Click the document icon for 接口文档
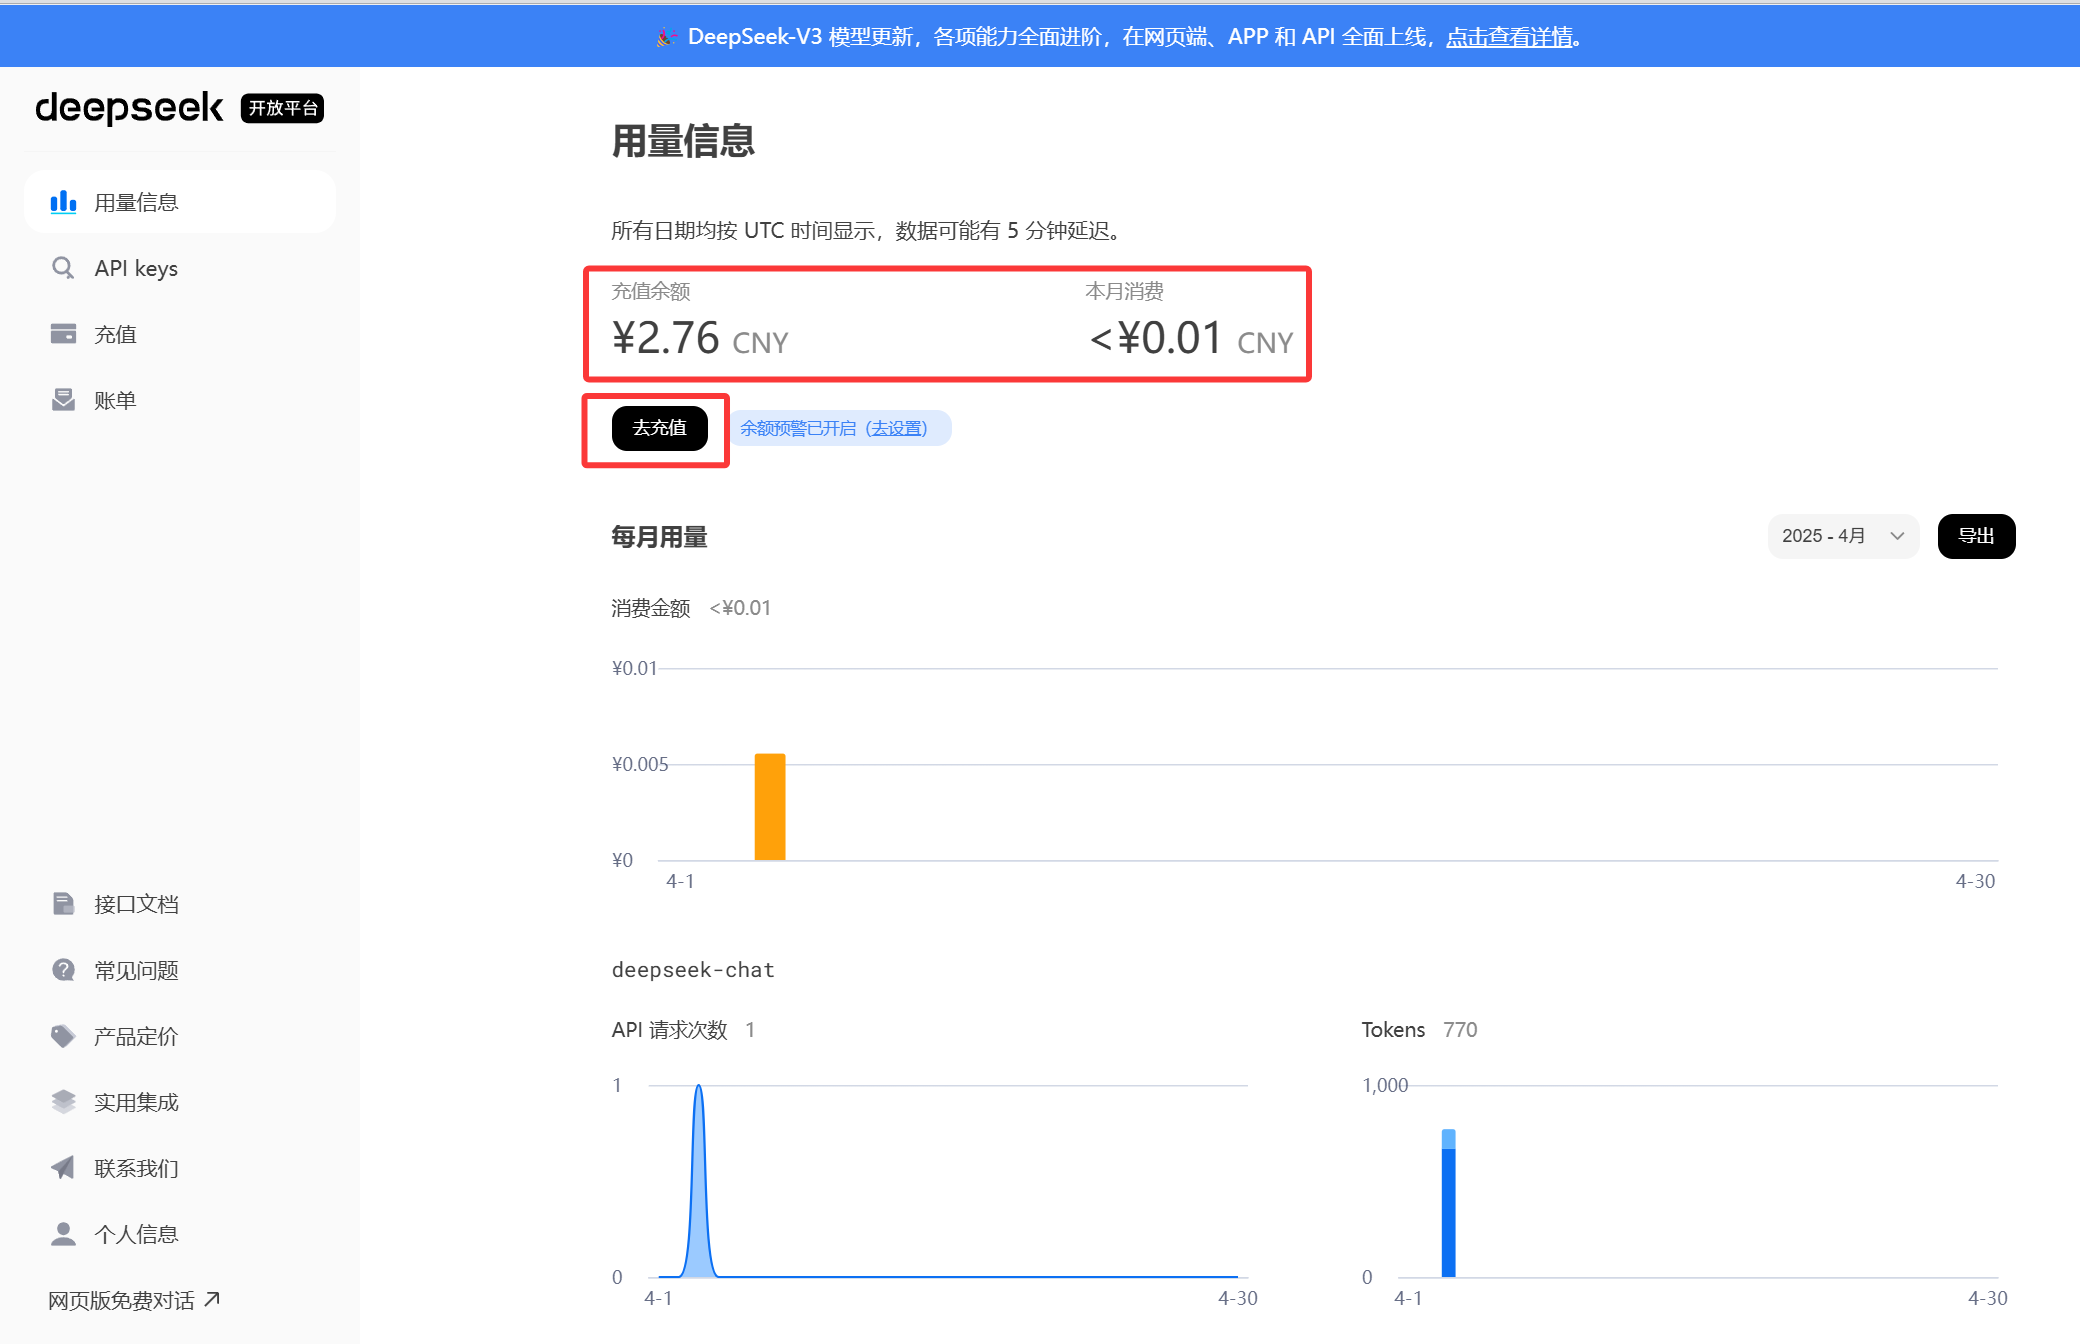The width and height of the screenshot is (2080, 1344). click(63, 904)
